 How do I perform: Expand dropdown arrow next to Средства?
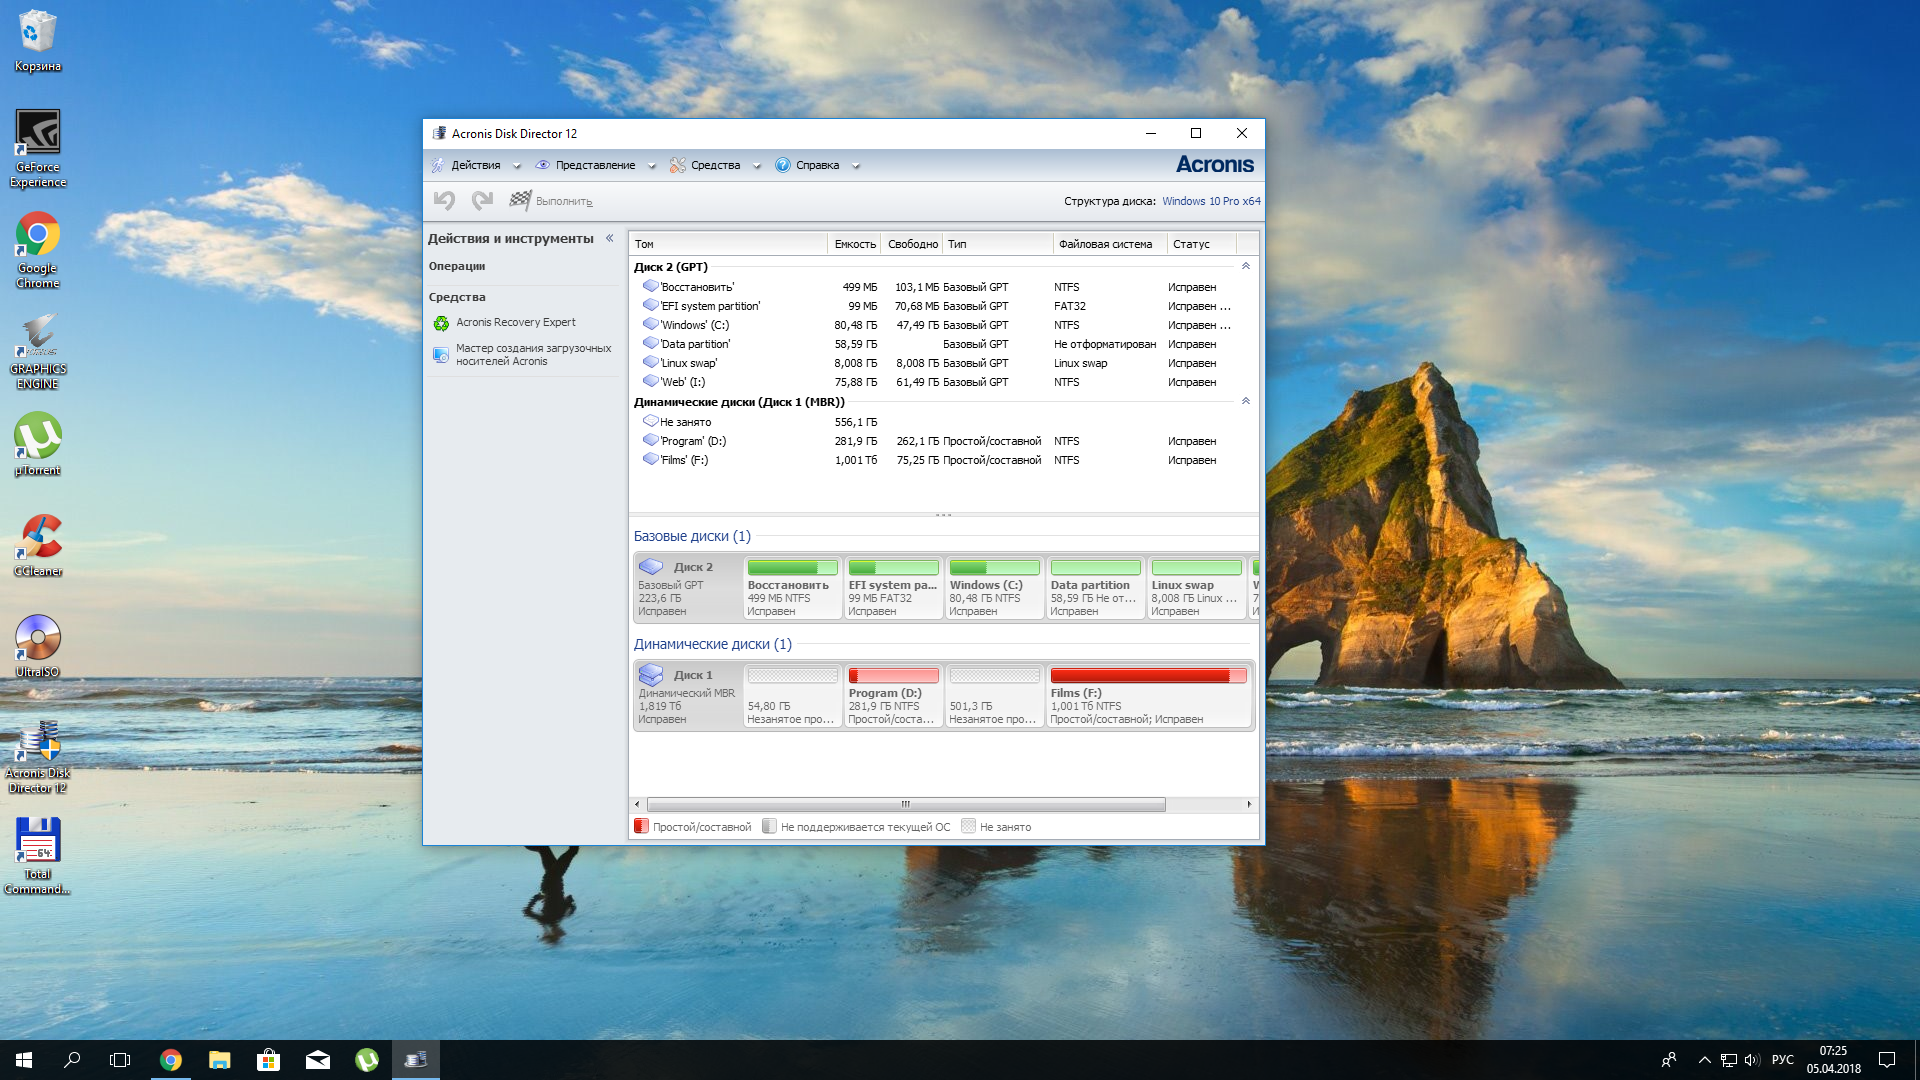coord(757,166)
